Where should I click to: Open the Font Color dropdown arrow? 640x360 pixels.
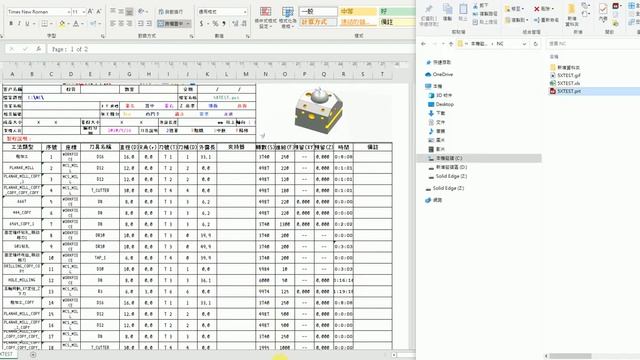point(82,24)
